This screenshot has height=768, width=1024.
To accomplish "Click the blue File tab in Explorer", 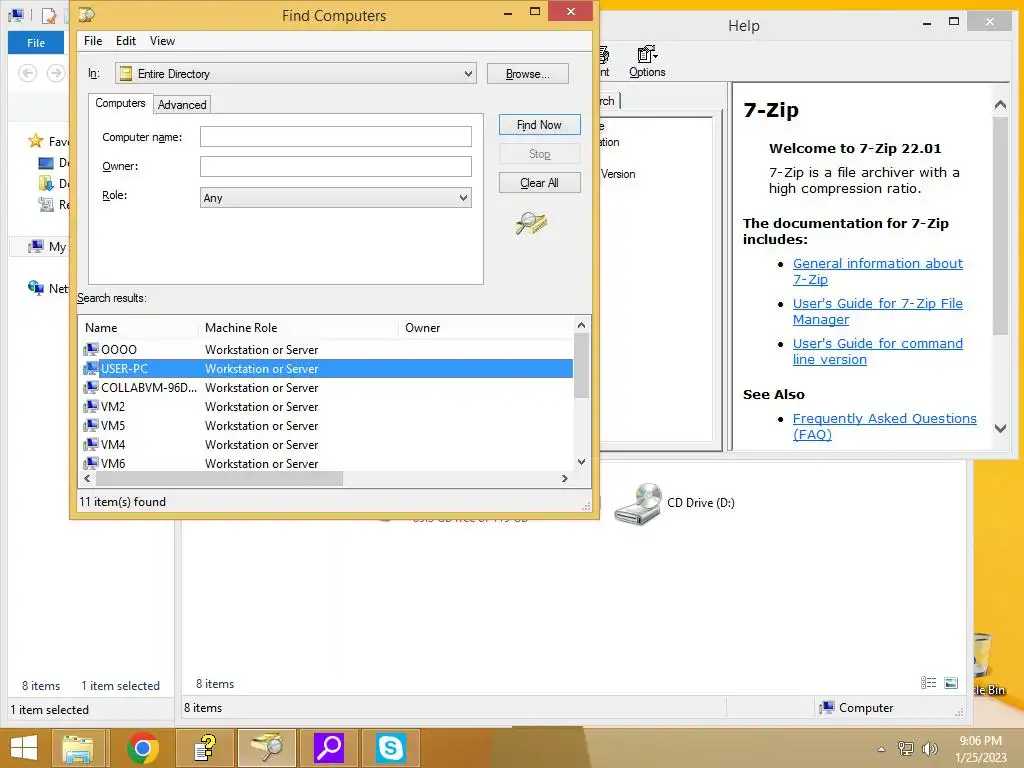I will pos(36,43).
